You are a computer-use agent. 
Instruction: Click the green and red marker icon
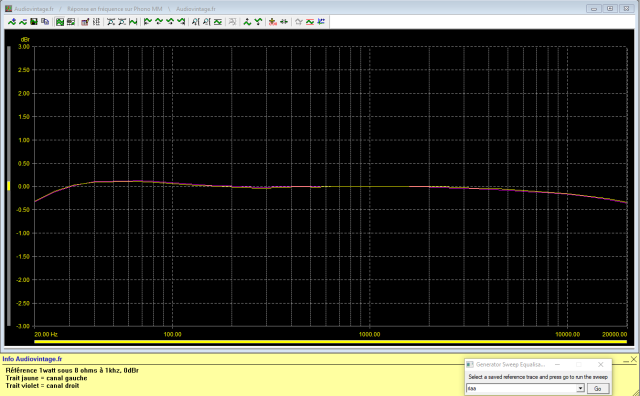[x=273, y=22]
